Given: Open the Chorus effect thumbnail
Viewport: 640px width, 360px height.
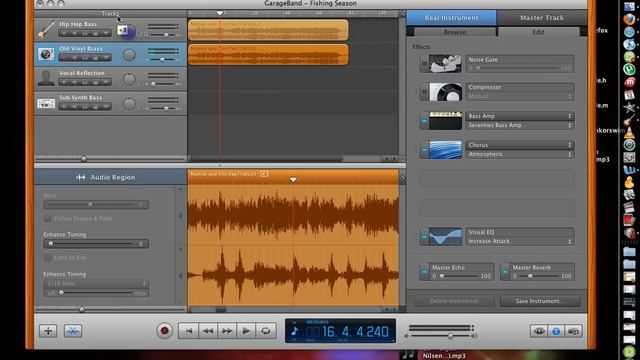Looking at the screenshot, I should pos(445,150).
